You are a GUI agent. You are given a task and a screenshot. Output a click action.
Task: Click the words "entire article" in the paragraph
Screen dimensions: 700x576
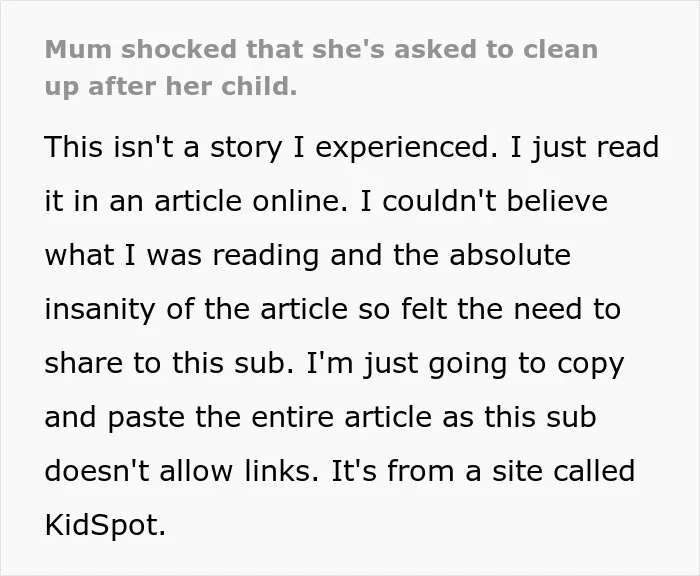click(x=342, y=417)
